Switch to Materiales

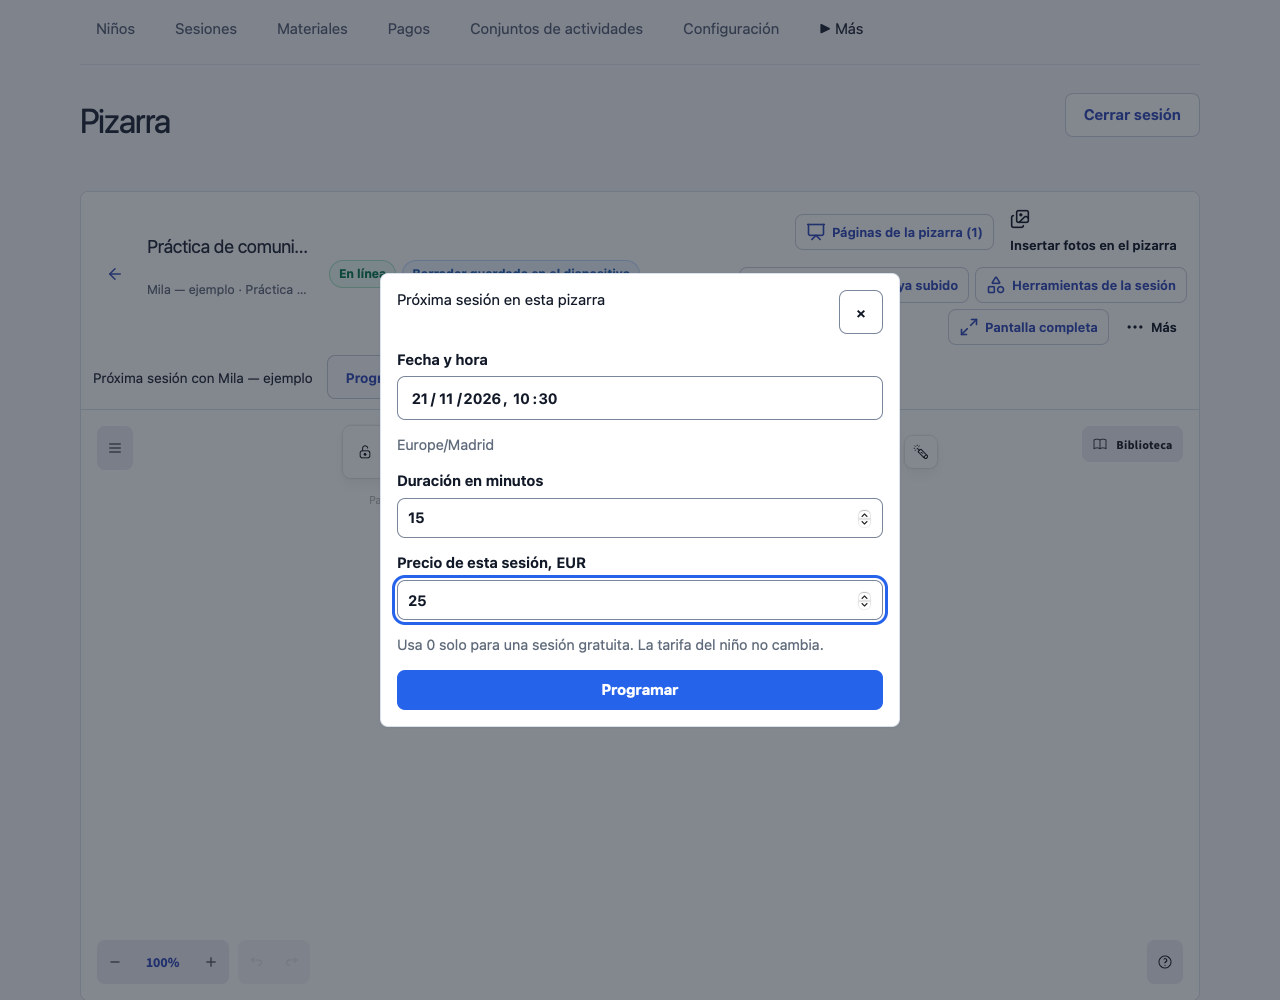(312, 29)
